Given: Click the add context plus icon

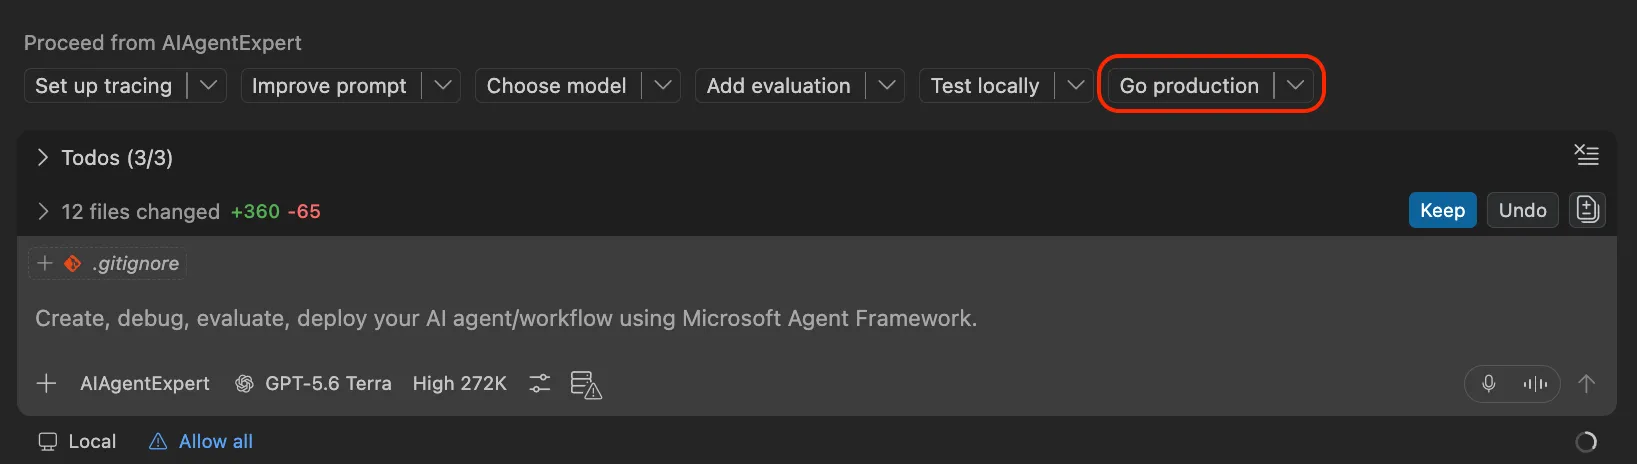Looking at the screenshot, I should [46, 384].
